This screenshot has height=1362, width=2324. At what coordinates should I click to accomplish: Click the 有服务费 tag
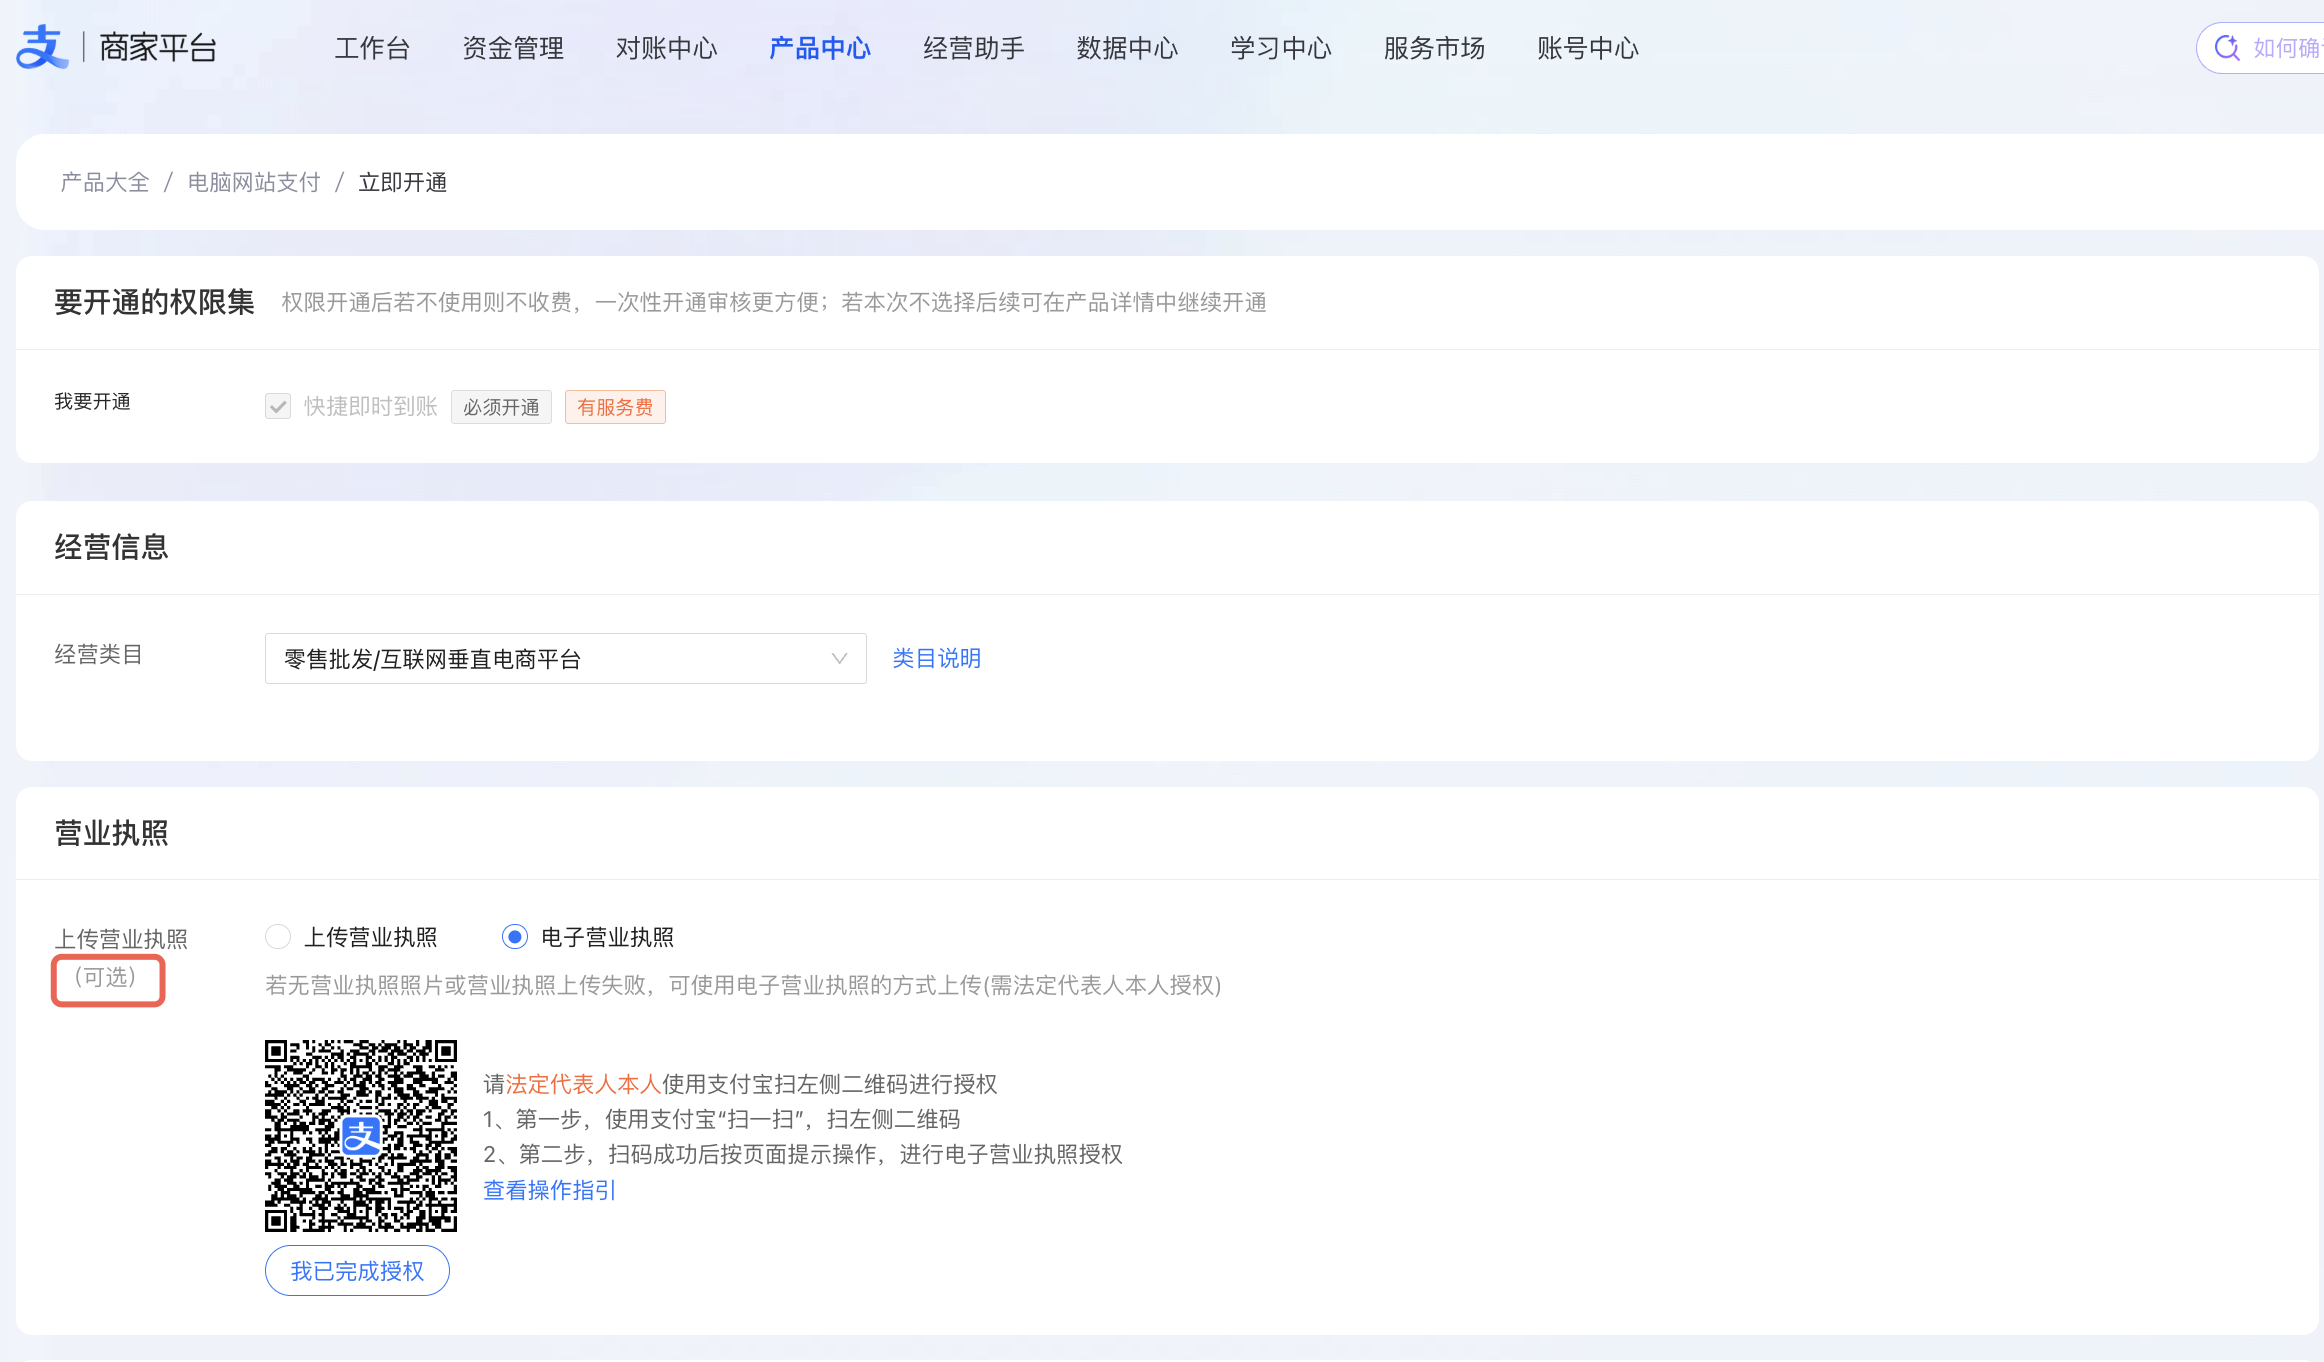click(615, 407)
